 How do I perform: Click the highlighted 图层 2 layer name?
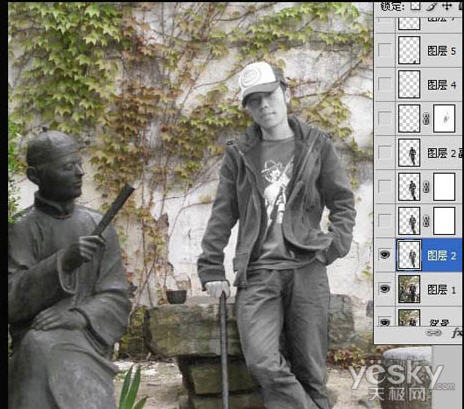click(442, 255)
